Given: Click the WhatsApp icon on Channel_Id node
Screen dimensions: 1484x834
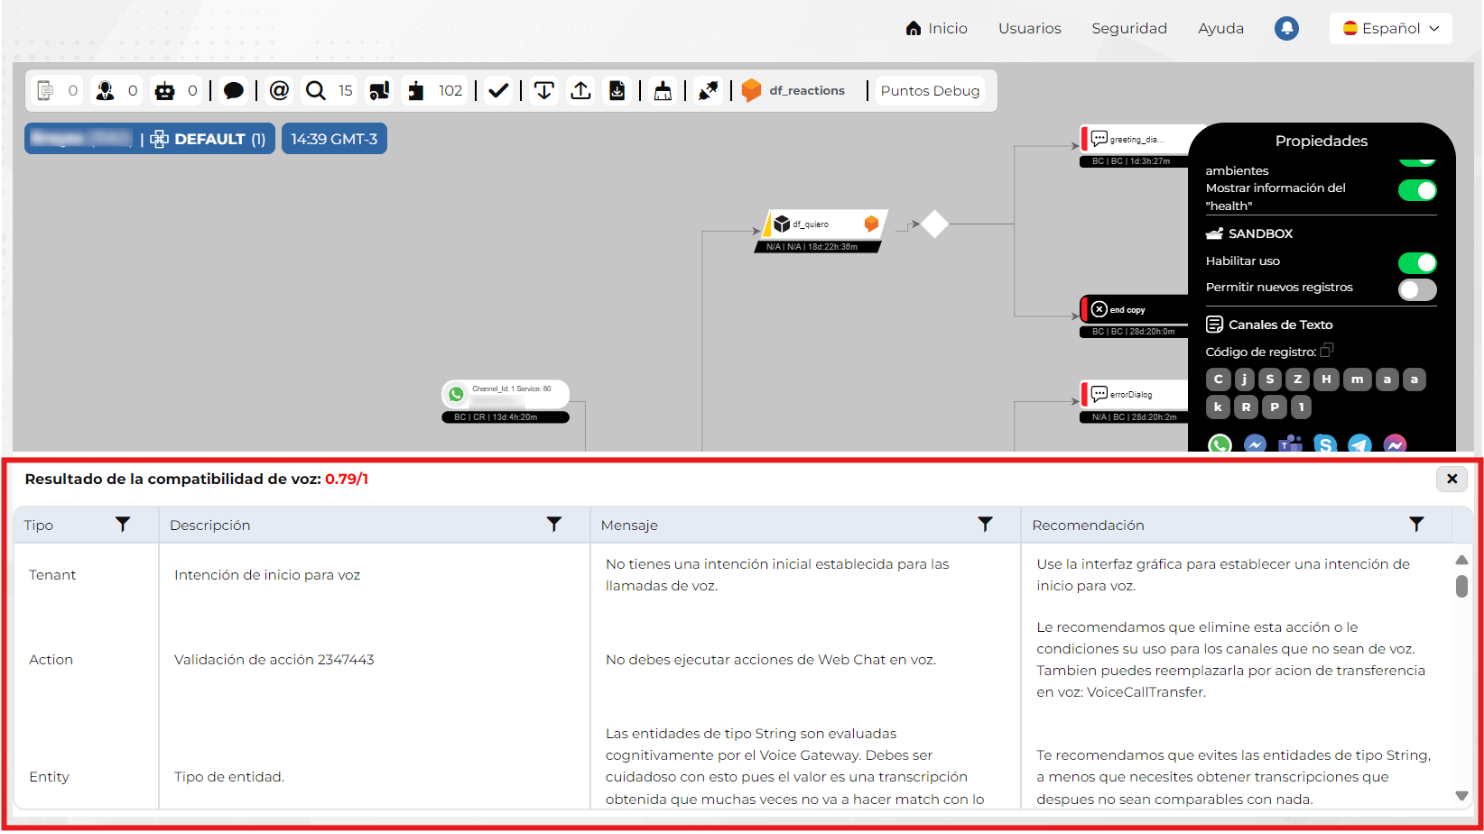Looking at the screenshot, I should coord(457,394).
